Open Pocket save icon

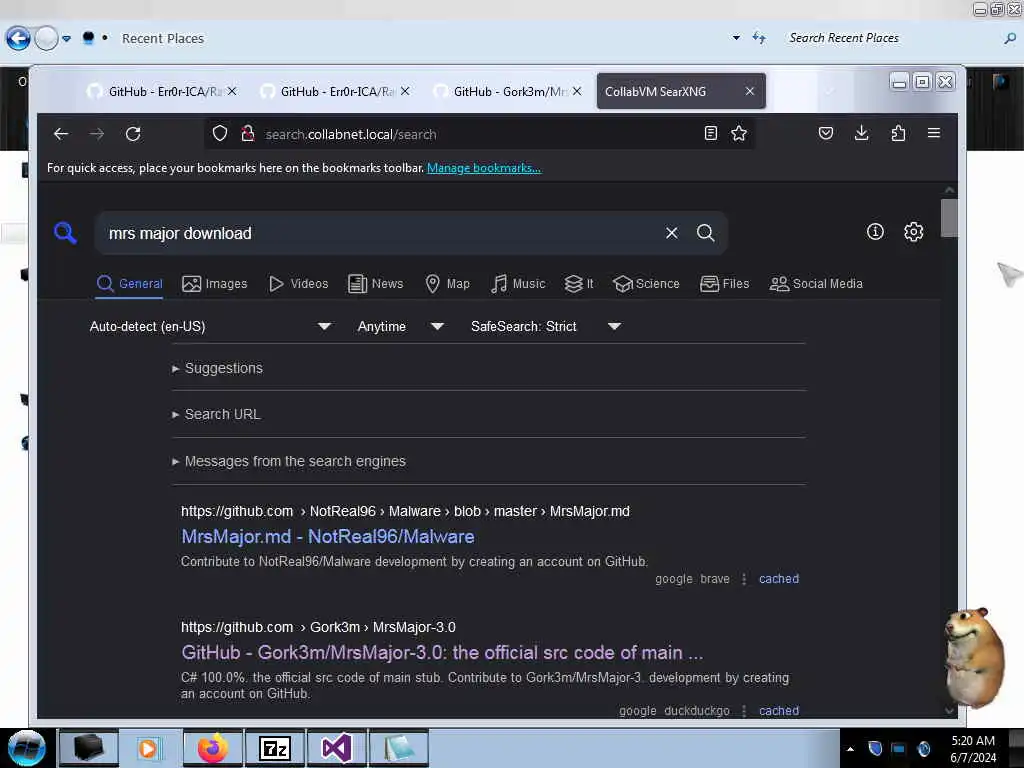click(x=825, y=133)
